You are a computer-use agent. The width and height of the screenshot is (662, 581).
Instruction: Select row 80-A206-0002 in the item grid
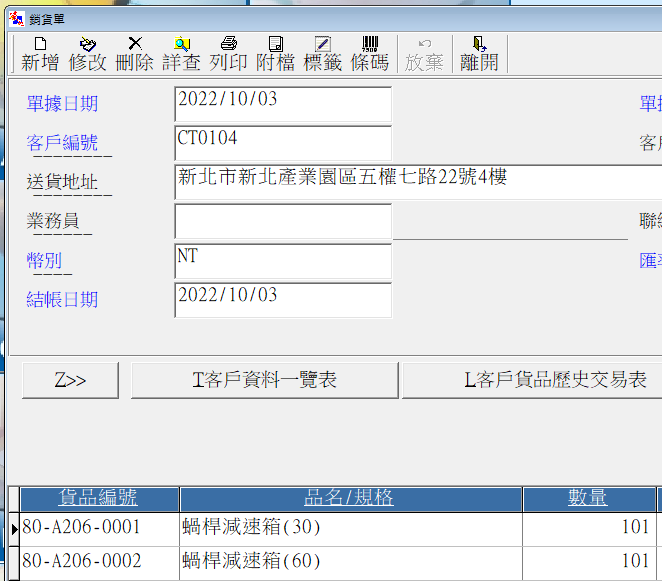tap(82, 561)
